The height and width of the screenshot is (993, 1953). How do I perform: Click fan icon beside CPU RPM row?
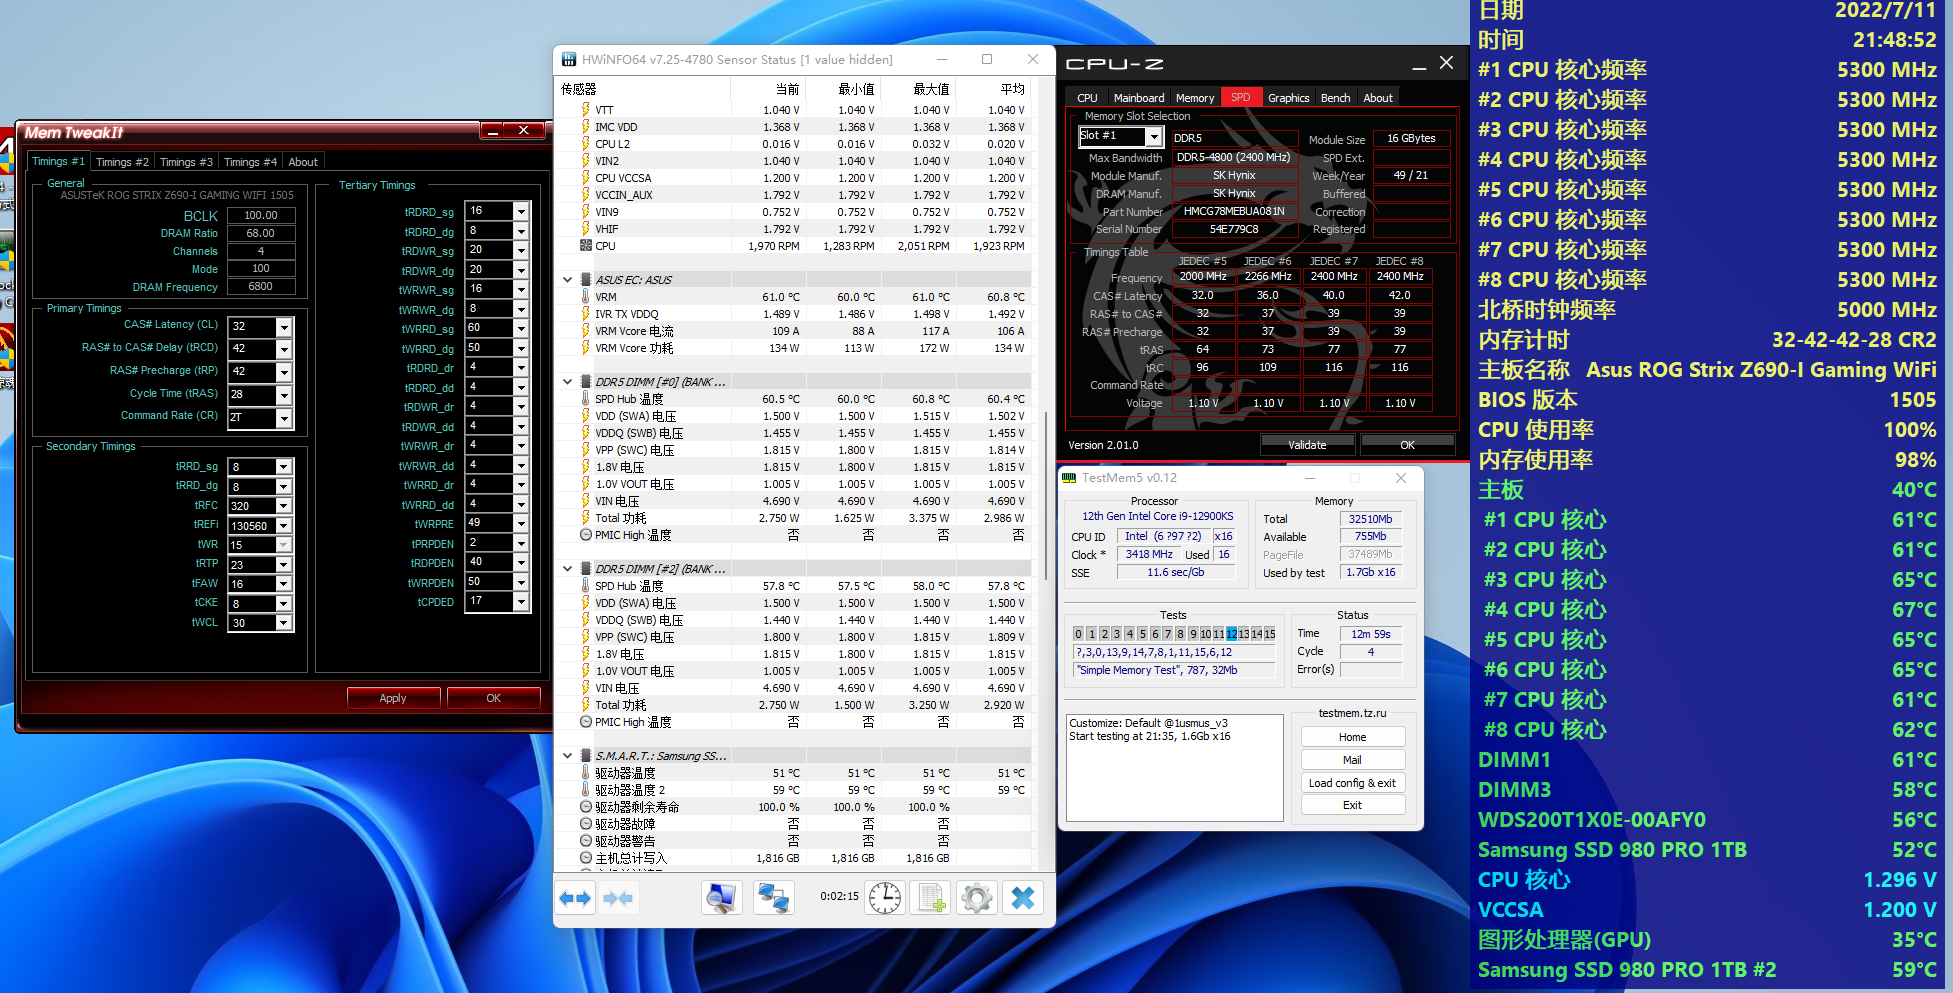pyautogui.click(x=586, y=246)
